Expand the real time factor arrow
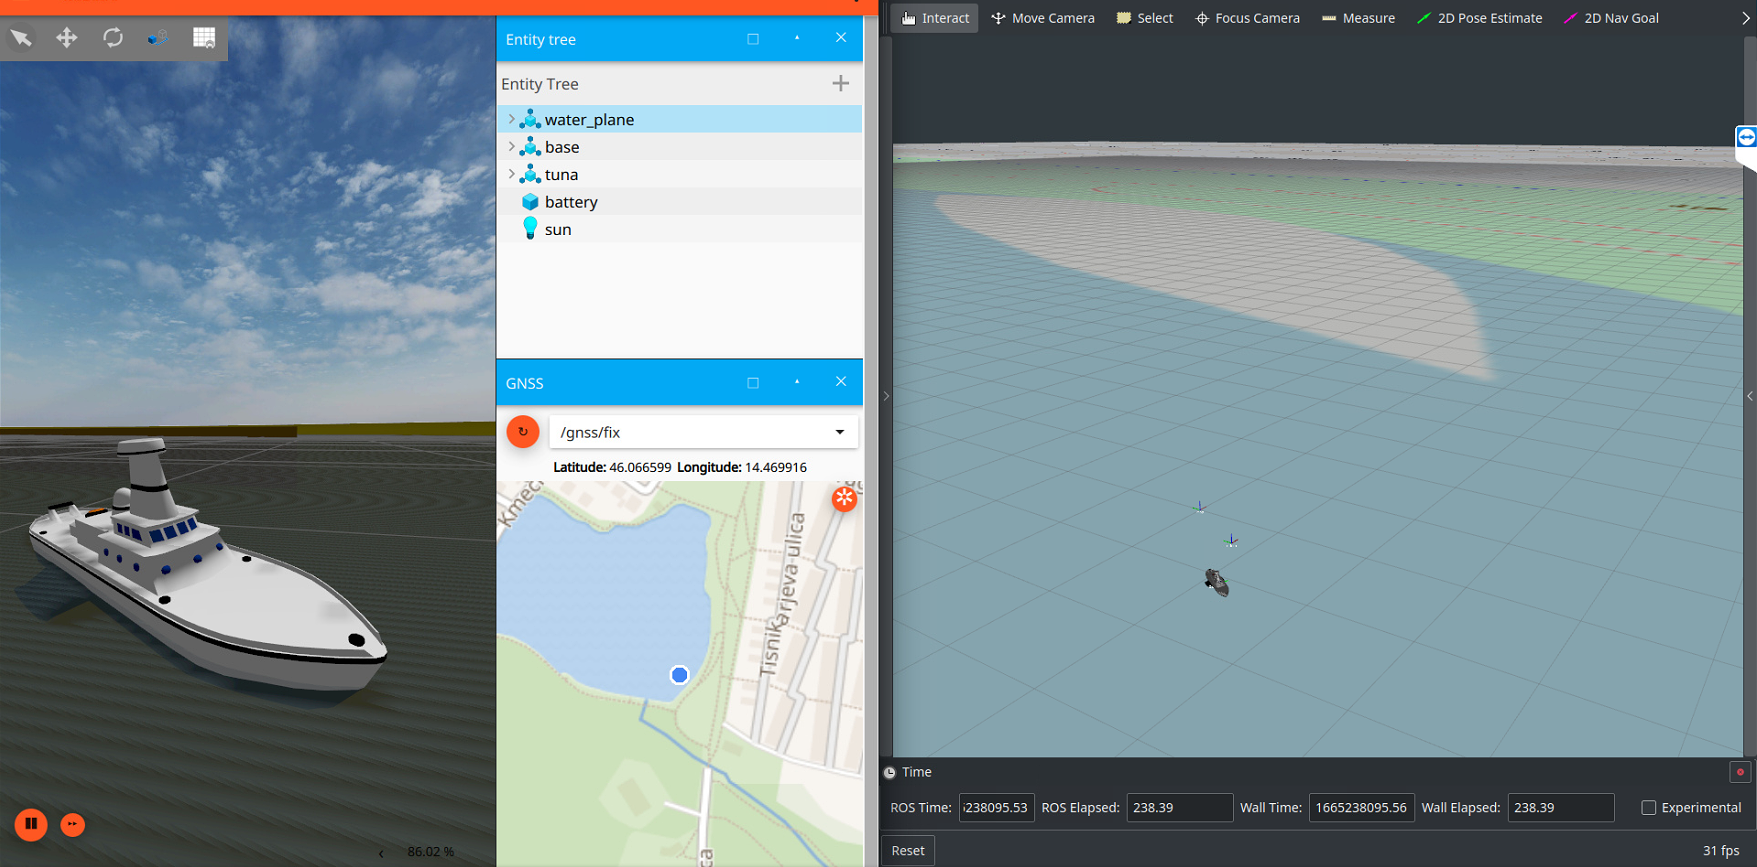The height and width of the screenshot is (867, 1757). [x=381, y=852]
